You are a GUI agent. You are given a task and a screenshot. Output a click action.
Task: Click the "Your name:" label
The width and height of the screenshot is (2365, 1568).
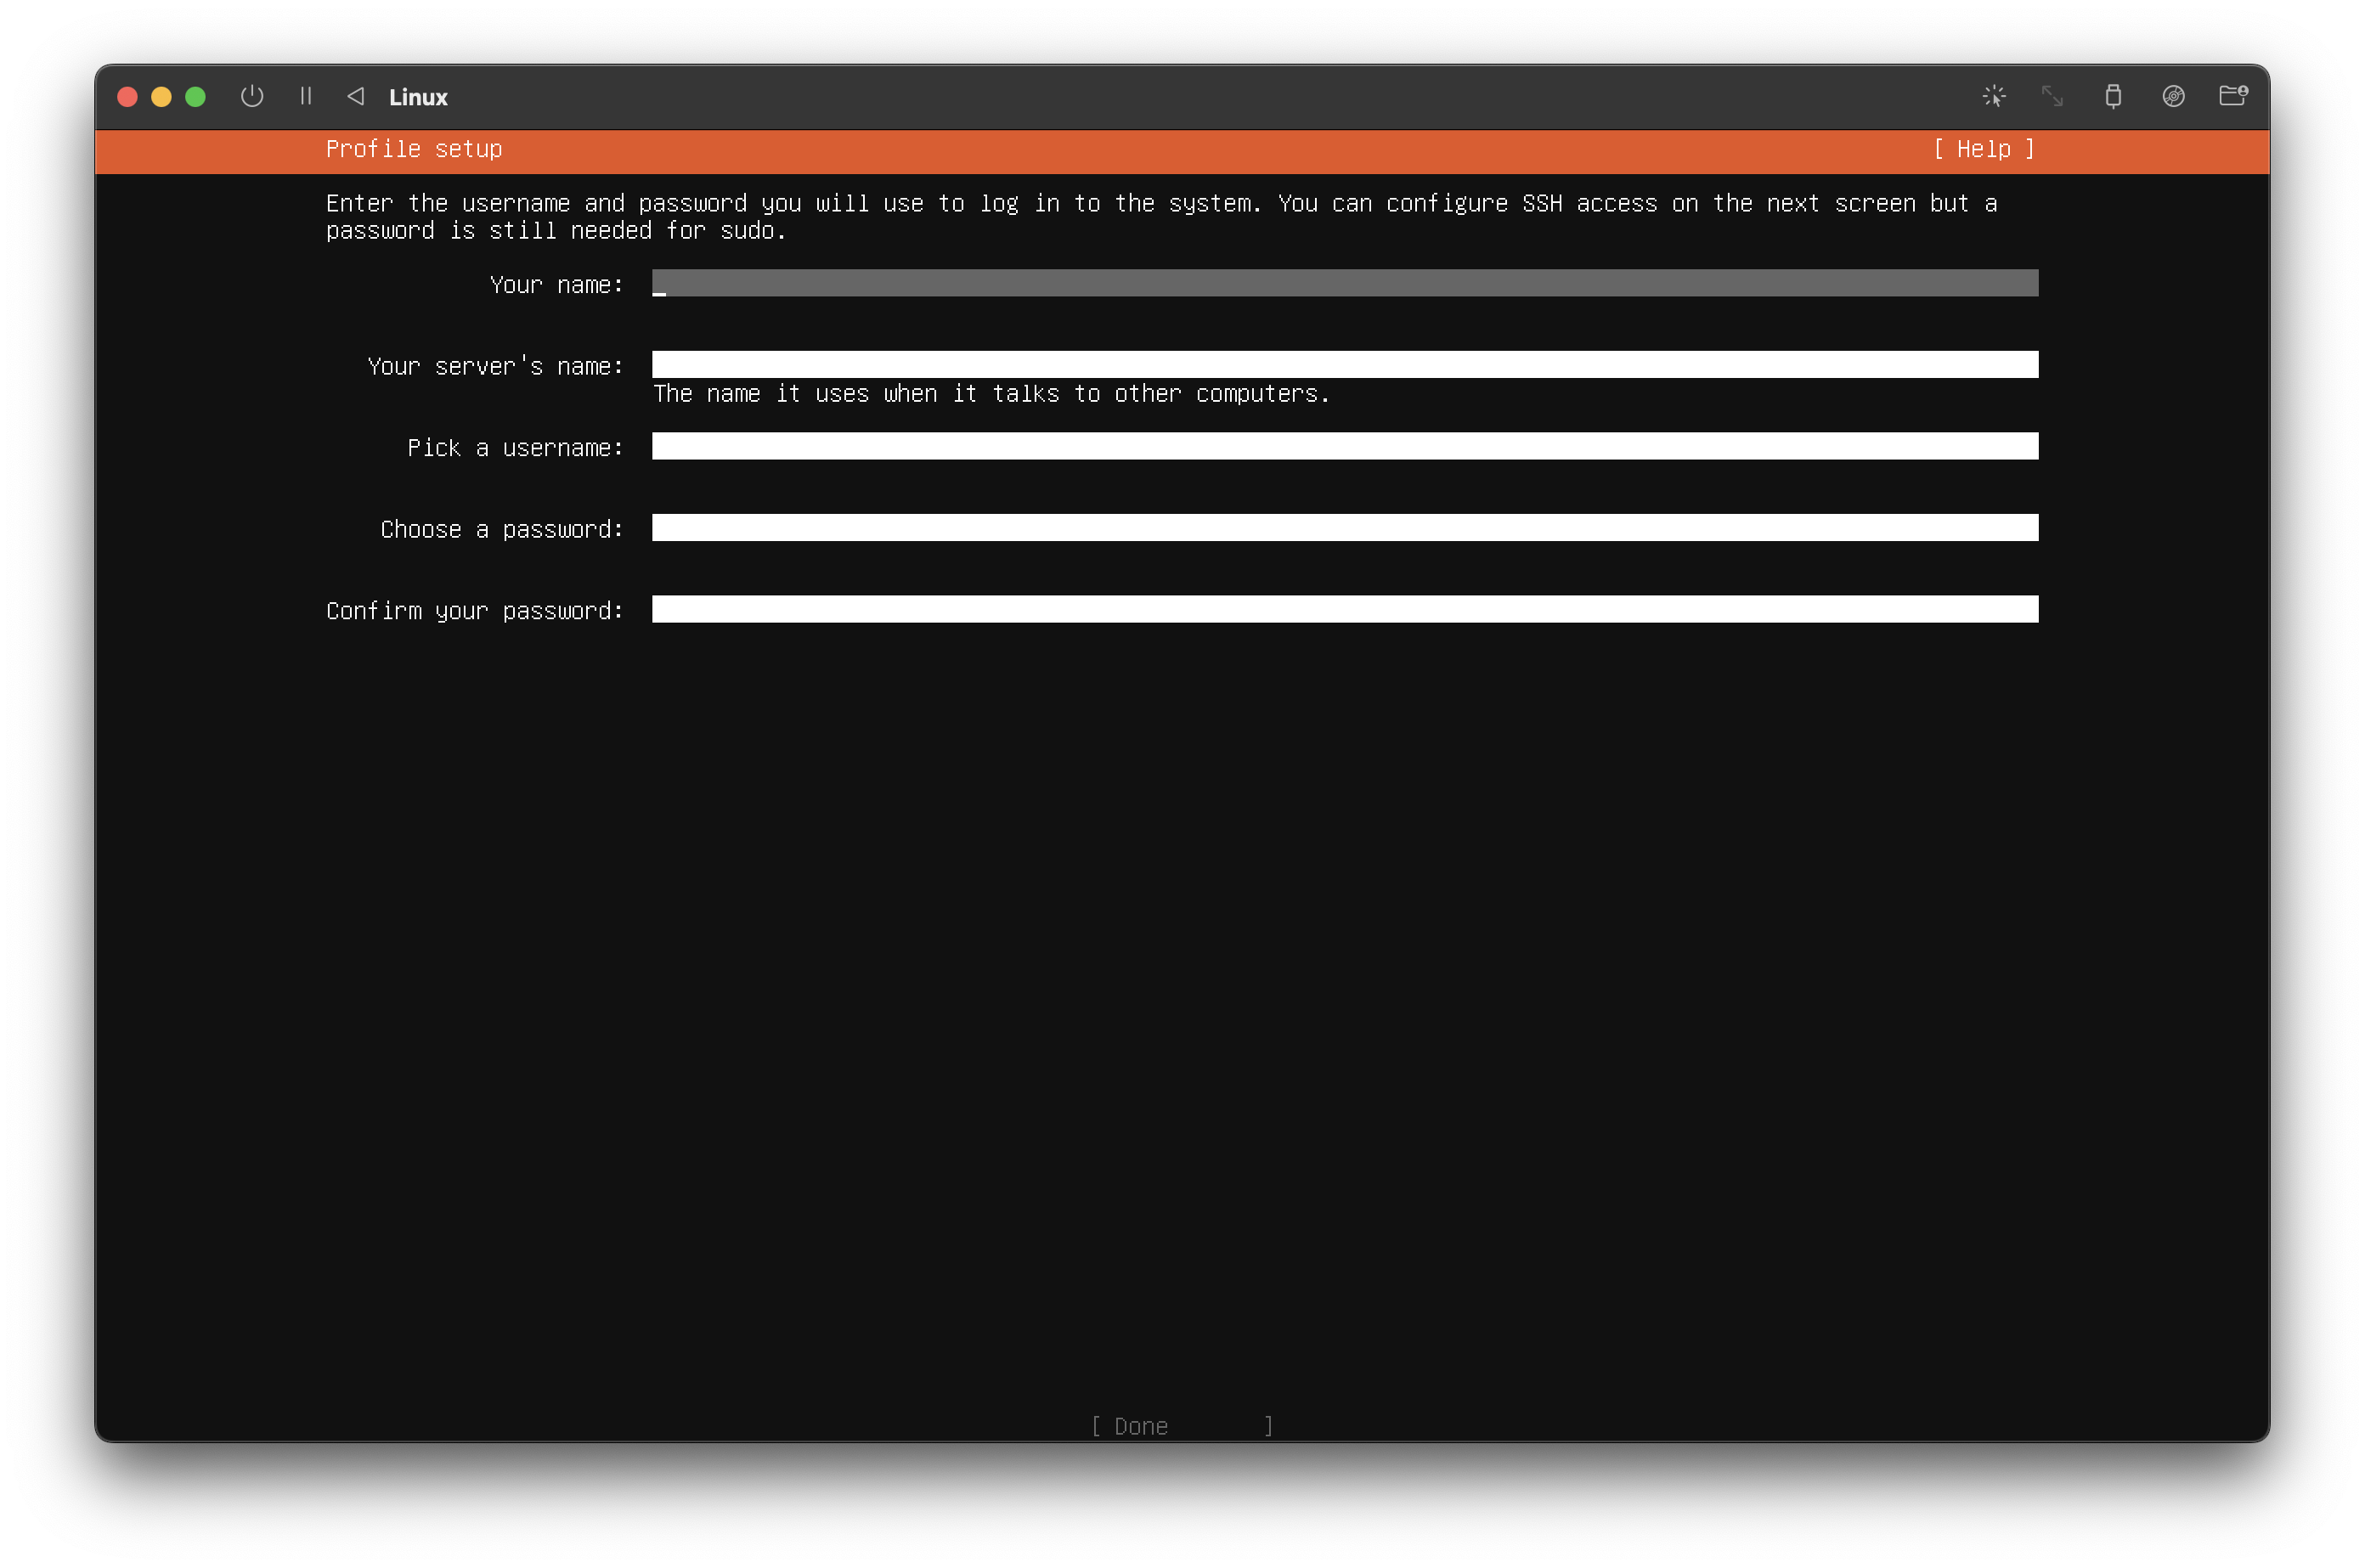pyautogui.click(x=556, y=285)
